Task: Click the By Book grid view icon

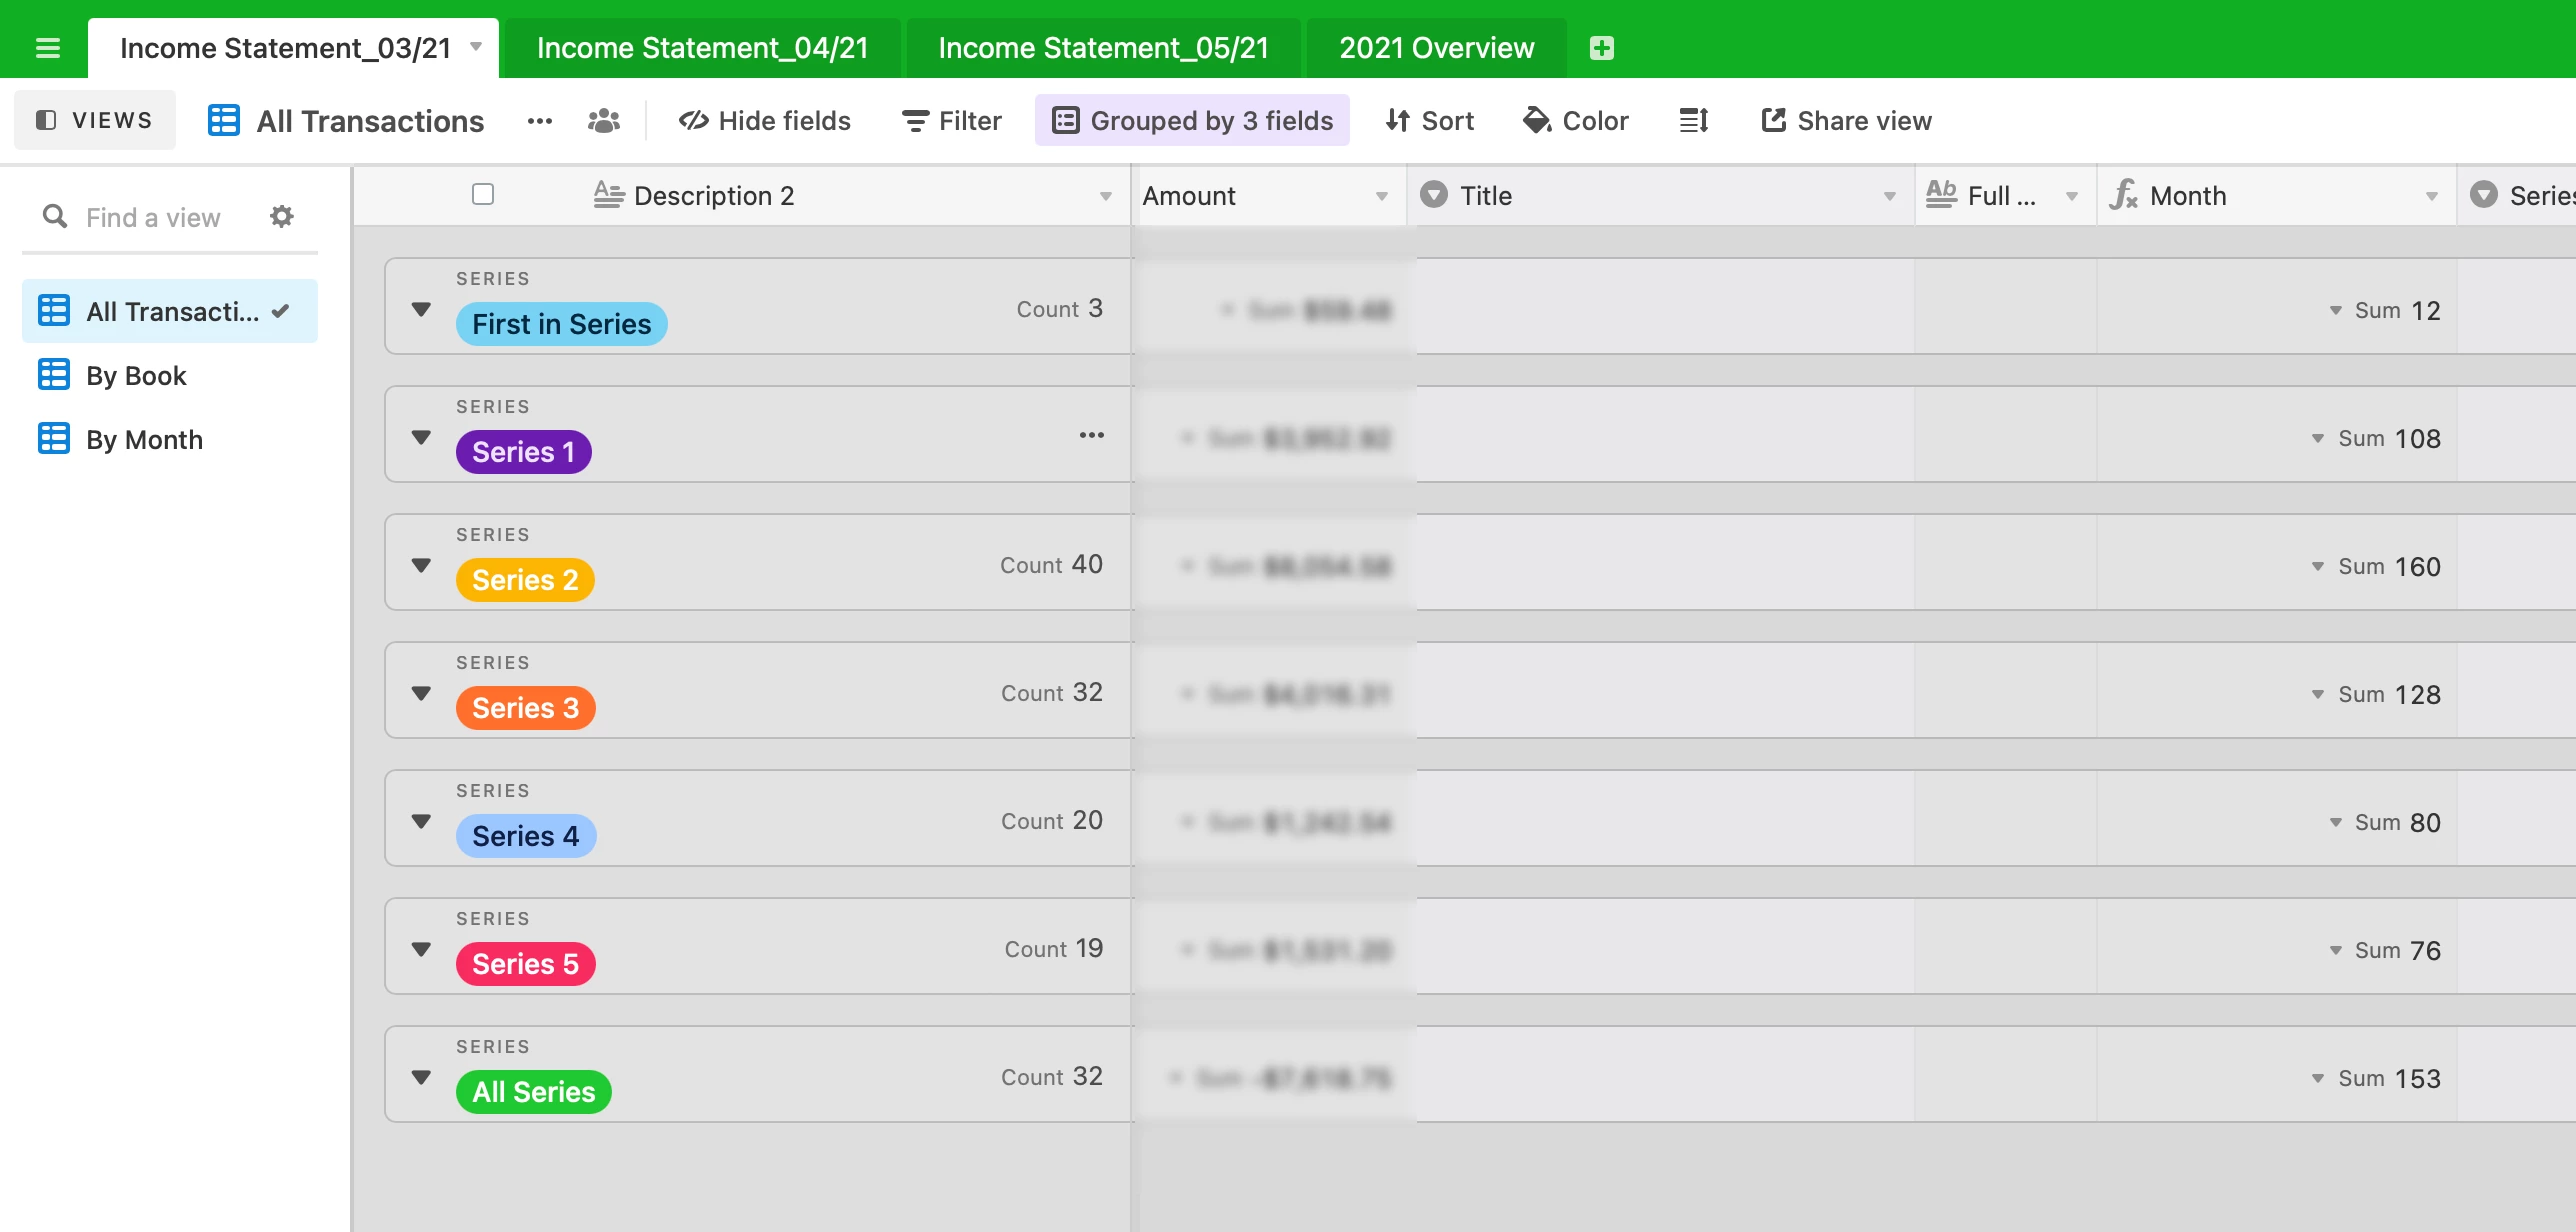Action: pyautogui.click(x=53, y=374)
